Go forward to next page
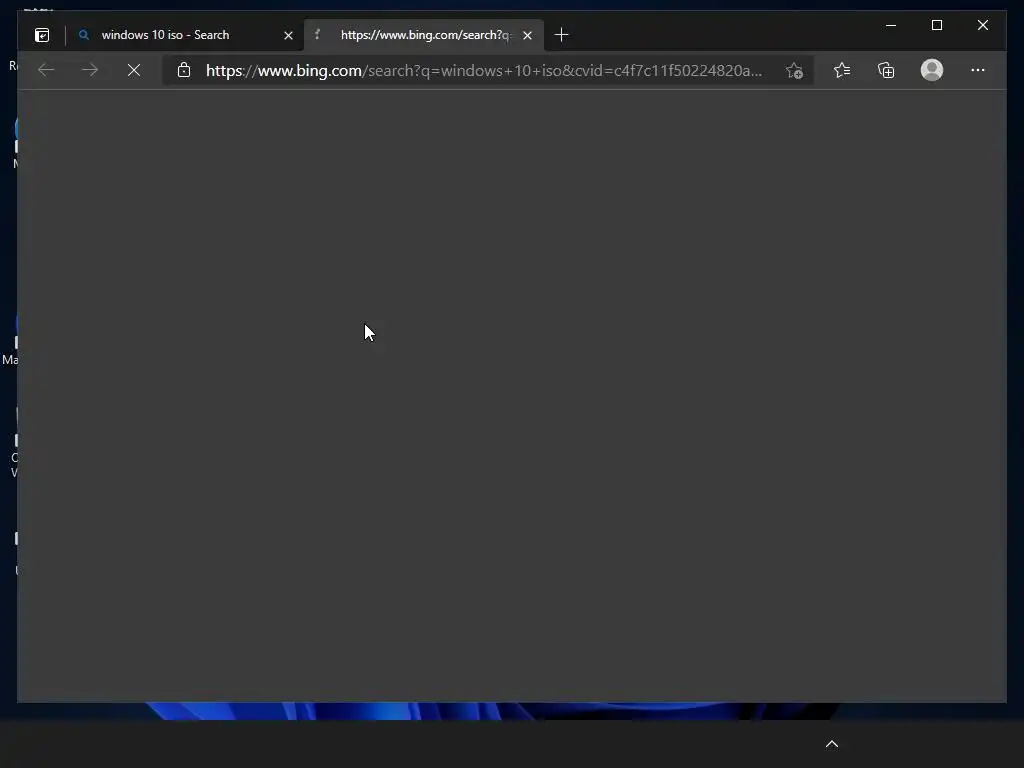 click(x=90, y=70)
